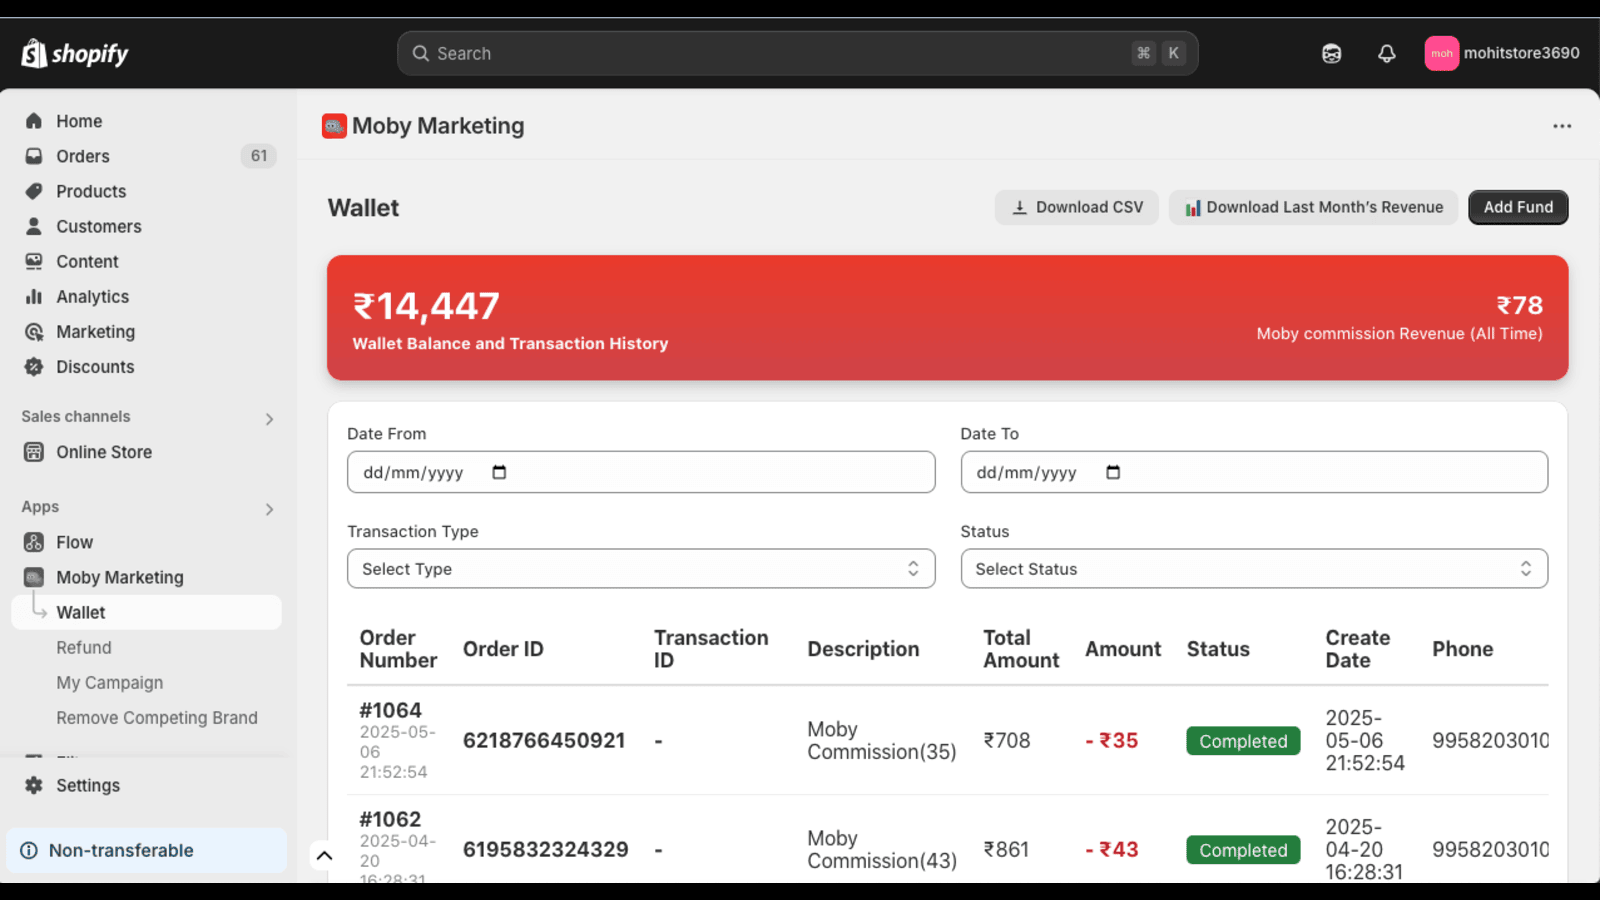Click the Settings gear icon
1600x900 pixels.
point(34,785)
